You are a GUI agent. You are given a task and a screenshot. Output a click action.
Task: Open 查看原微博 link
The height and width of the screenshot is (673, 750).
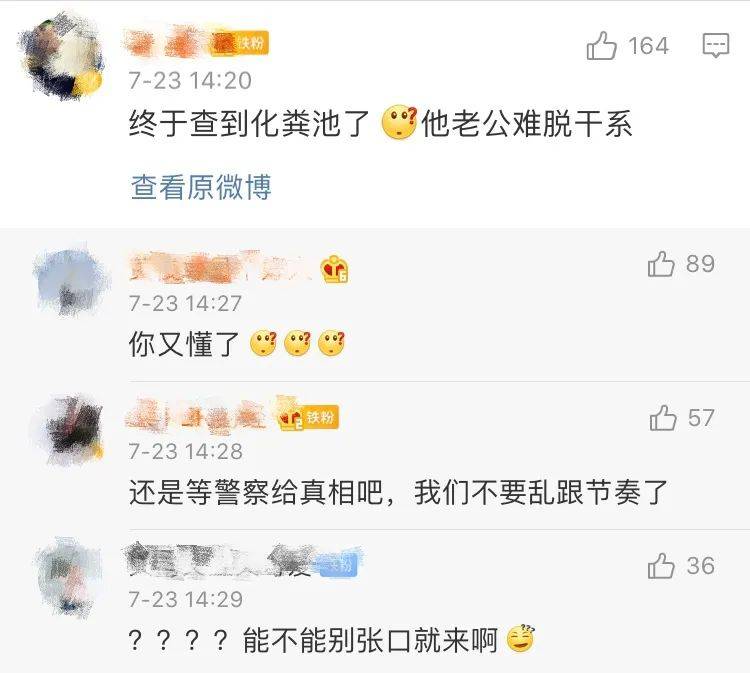point(201,187)
